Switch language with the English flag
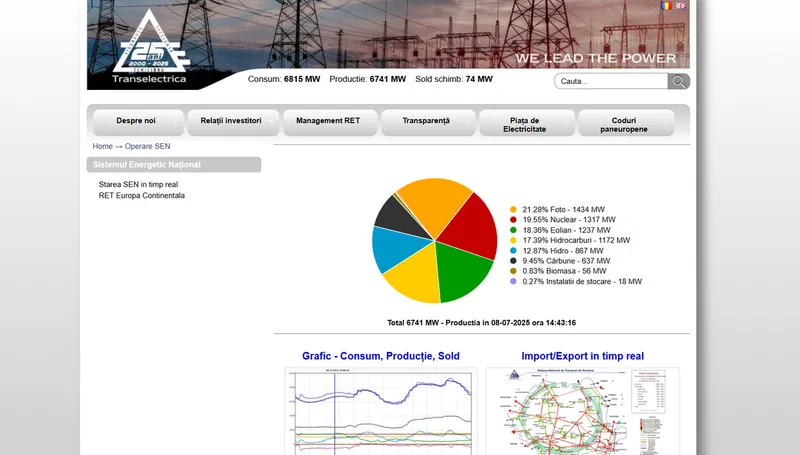 681,6
